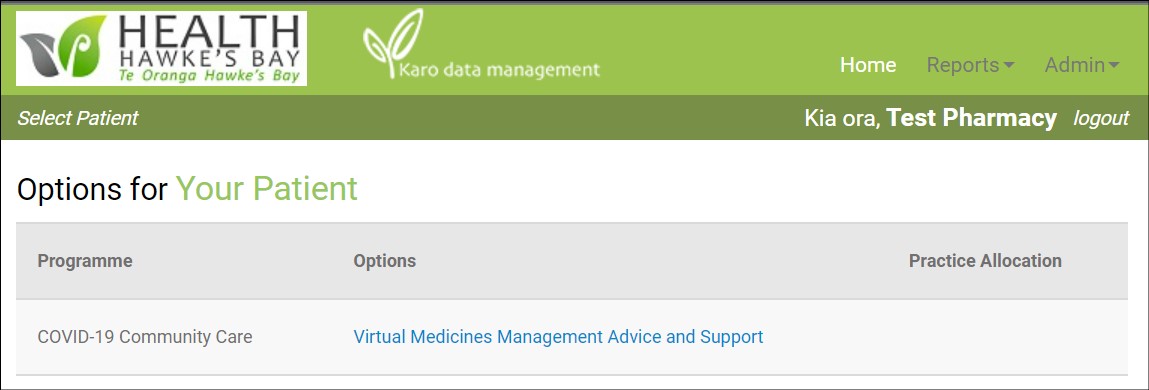Click the Practice Allocation column header
Viewport: 1149px width, 390px height.
click(x=985, y=261)
